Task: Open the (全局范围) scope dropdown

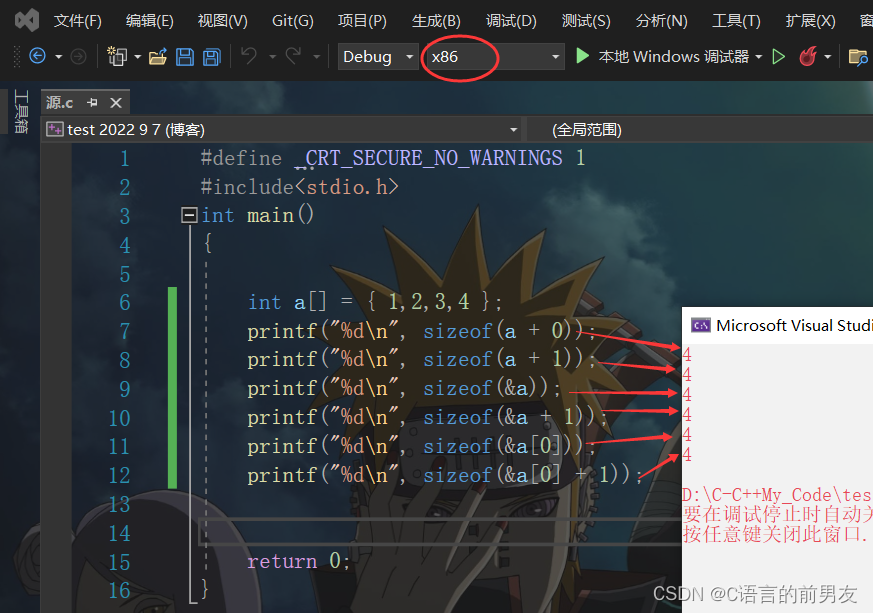Action: click(699, 130)
